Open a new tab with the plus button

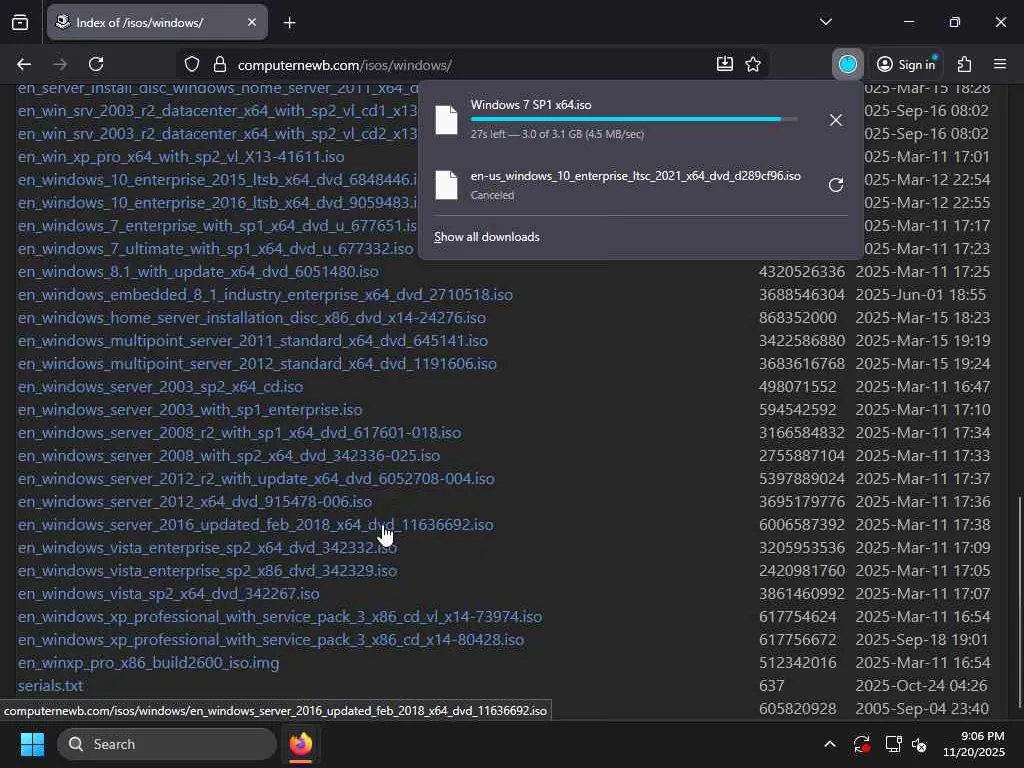[289, 23]
